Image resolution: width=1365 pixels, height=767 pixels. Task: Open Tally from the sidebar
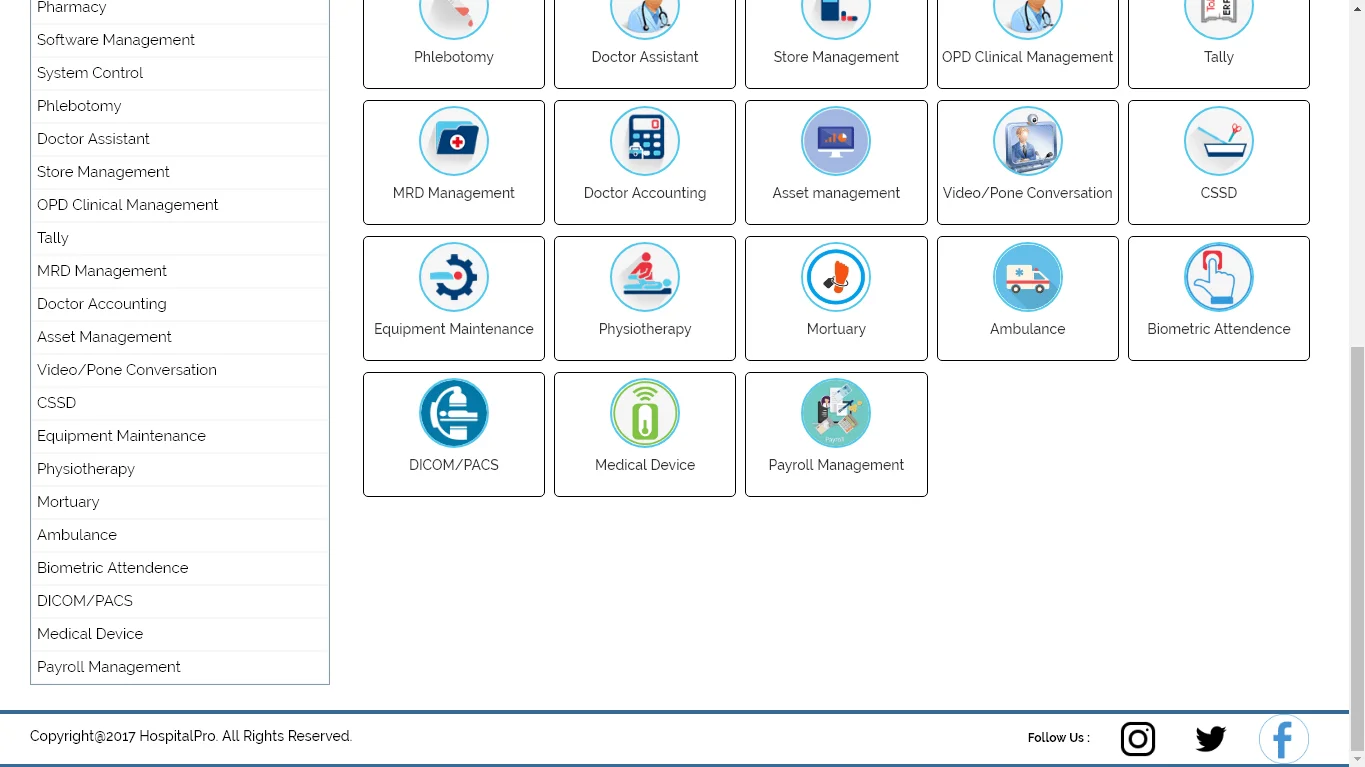180,238
